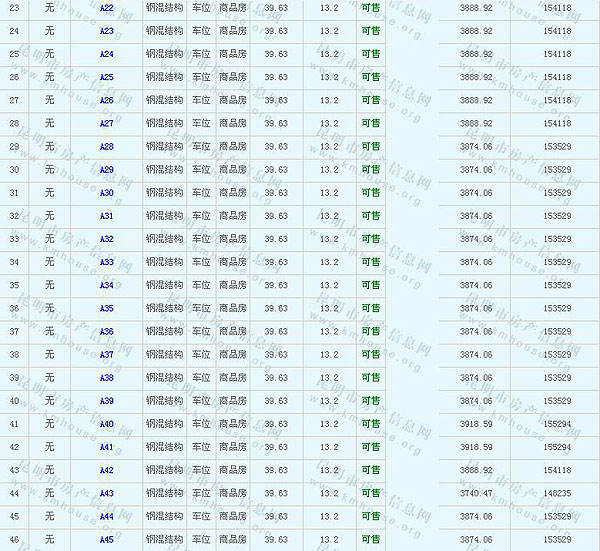Screen dimensions: 600x551
Task: Click unit price 3740.47 cell
Action: [476, 493]
